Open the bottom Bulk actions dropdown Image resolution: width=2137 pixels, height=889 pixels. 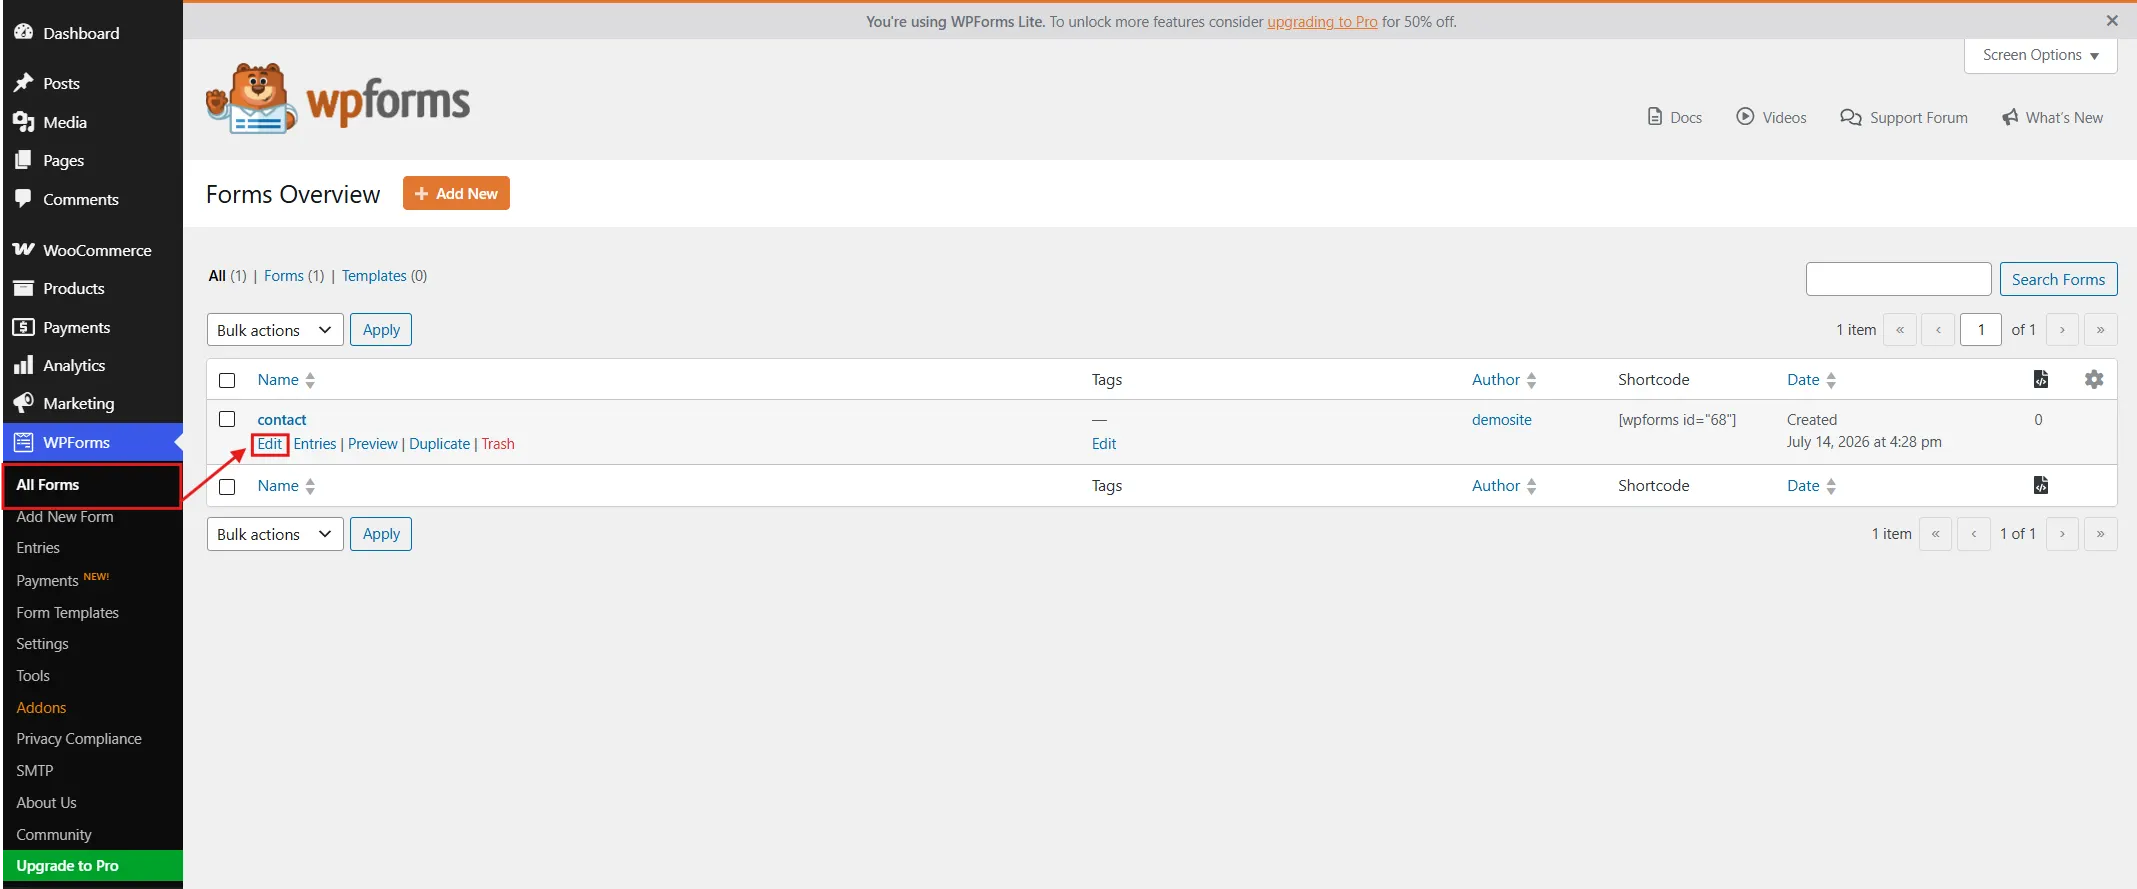click(x=275, y=534)
